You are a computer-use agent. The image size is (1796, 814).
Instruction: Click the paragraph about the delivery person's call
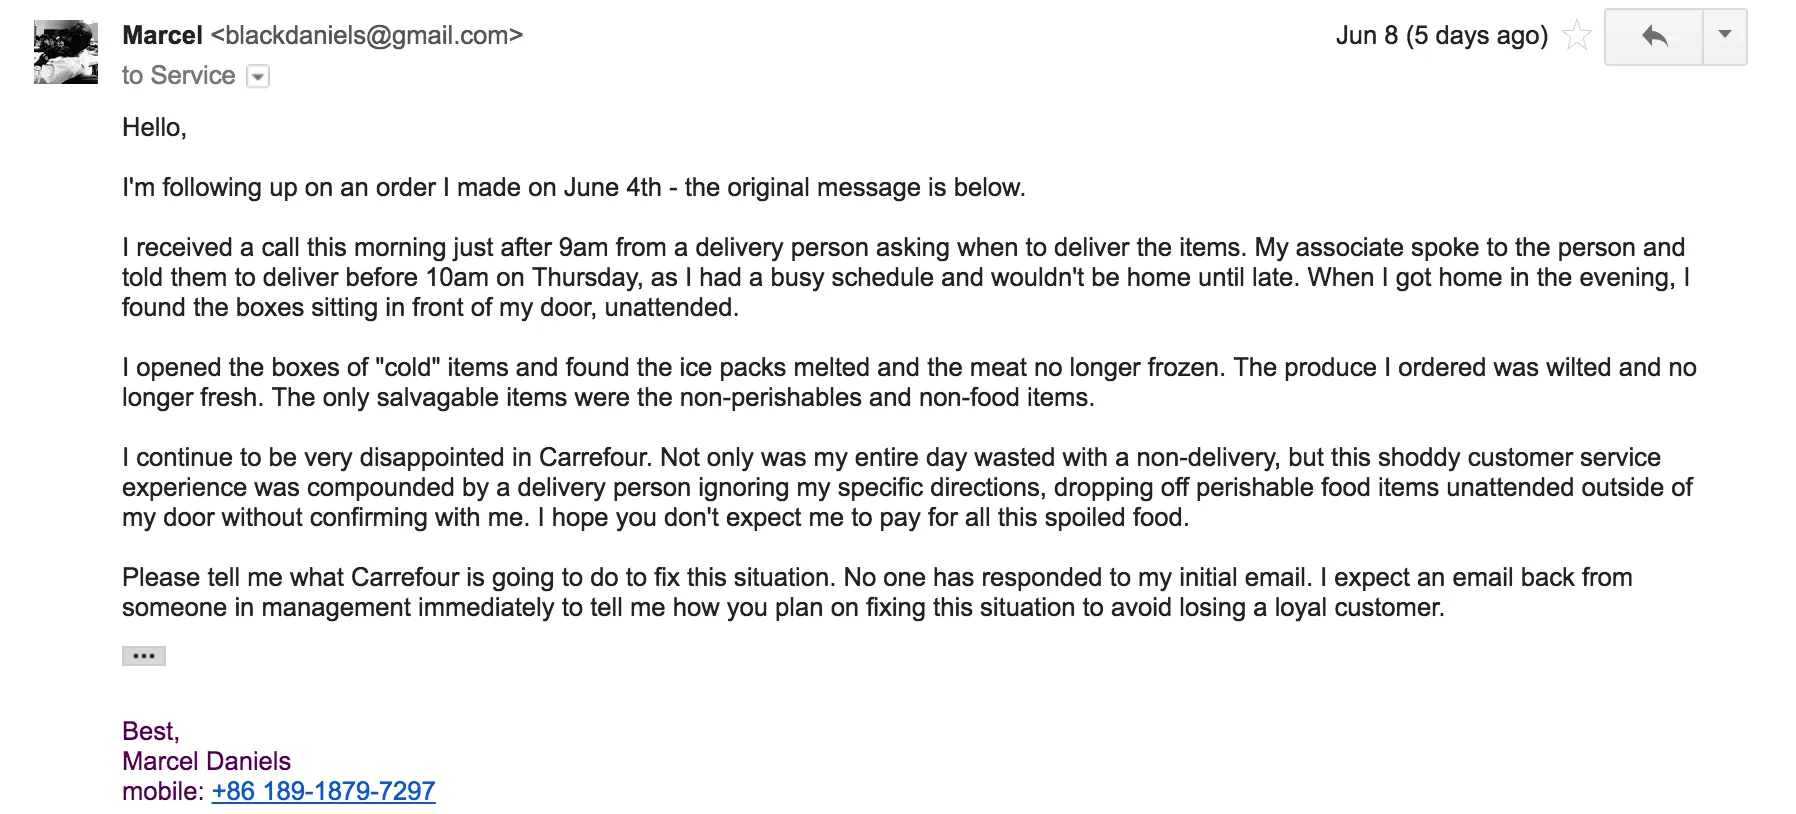pyautogui.click(x=905, y=277)
